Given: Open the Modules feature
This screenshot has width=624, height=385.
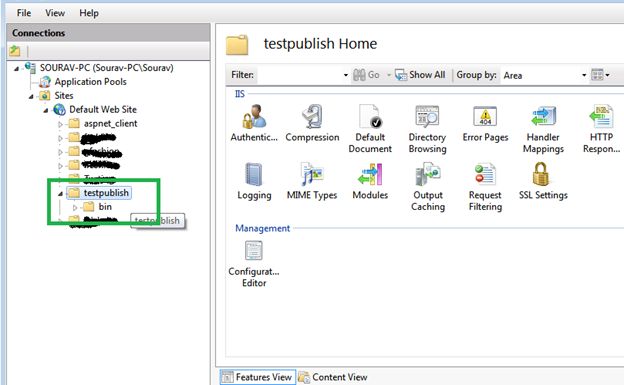Looking at the screenshot, I should click(370, 181).
